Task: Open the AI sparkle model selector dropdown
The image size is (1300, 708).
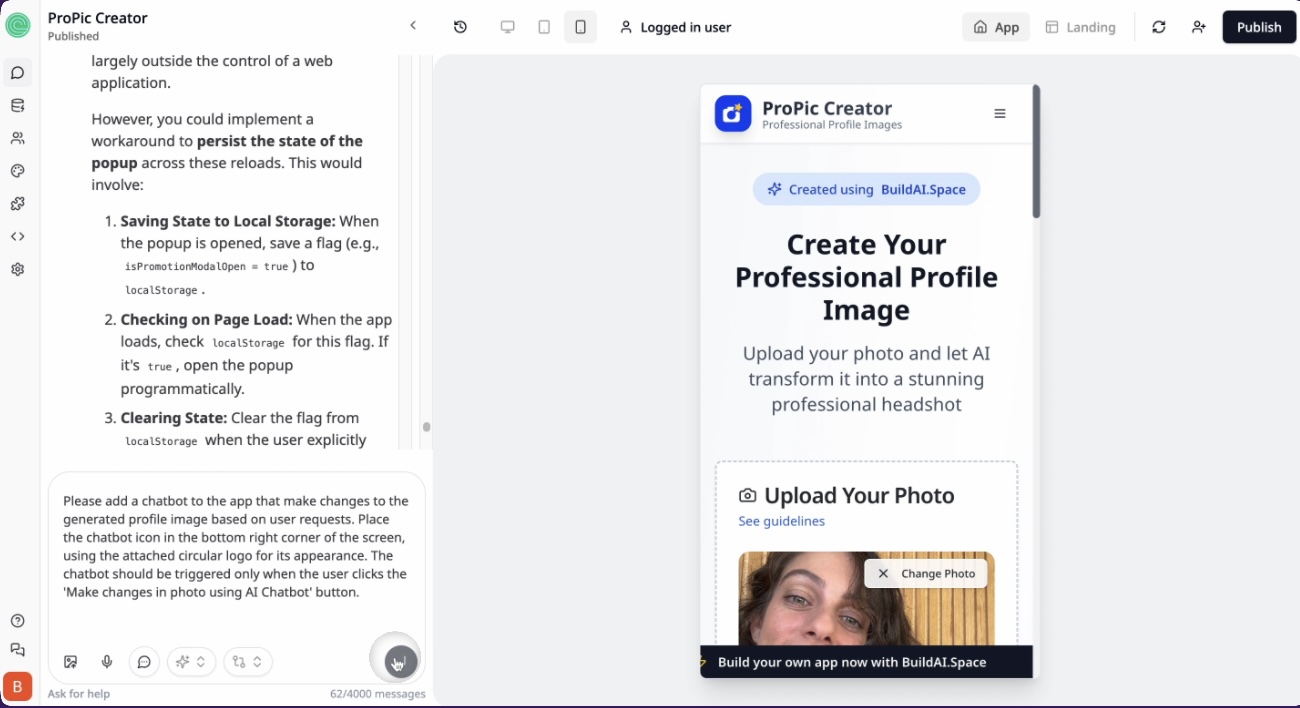Action: [191, 662]
